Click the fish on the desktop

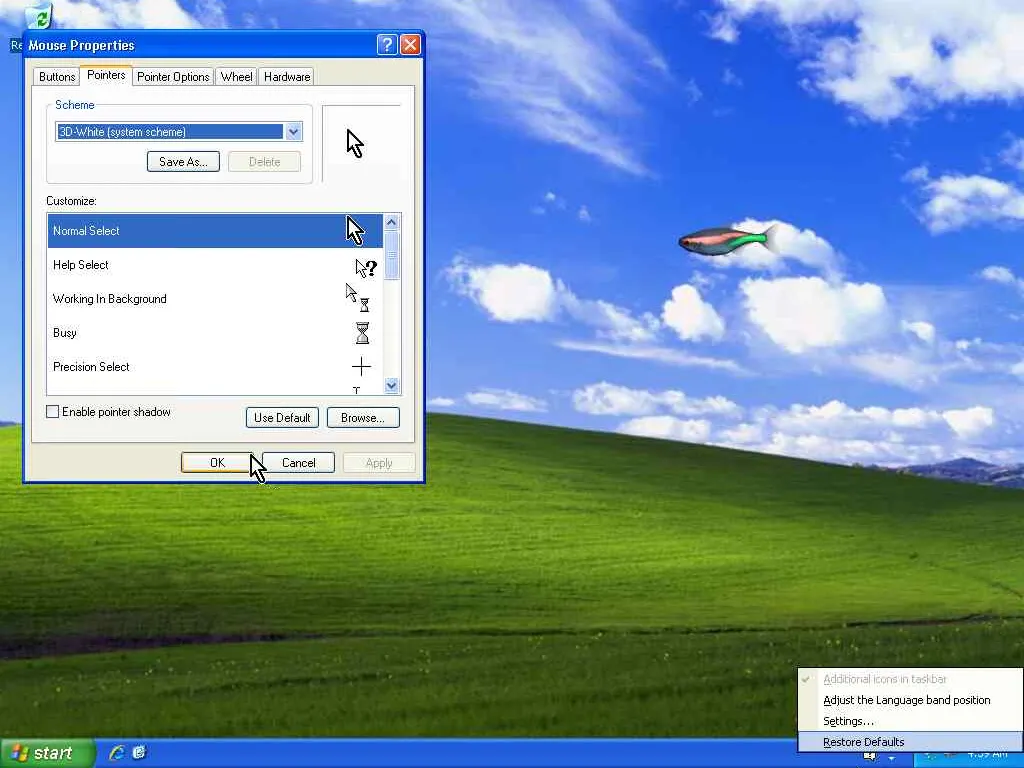(x=727, y=240)
